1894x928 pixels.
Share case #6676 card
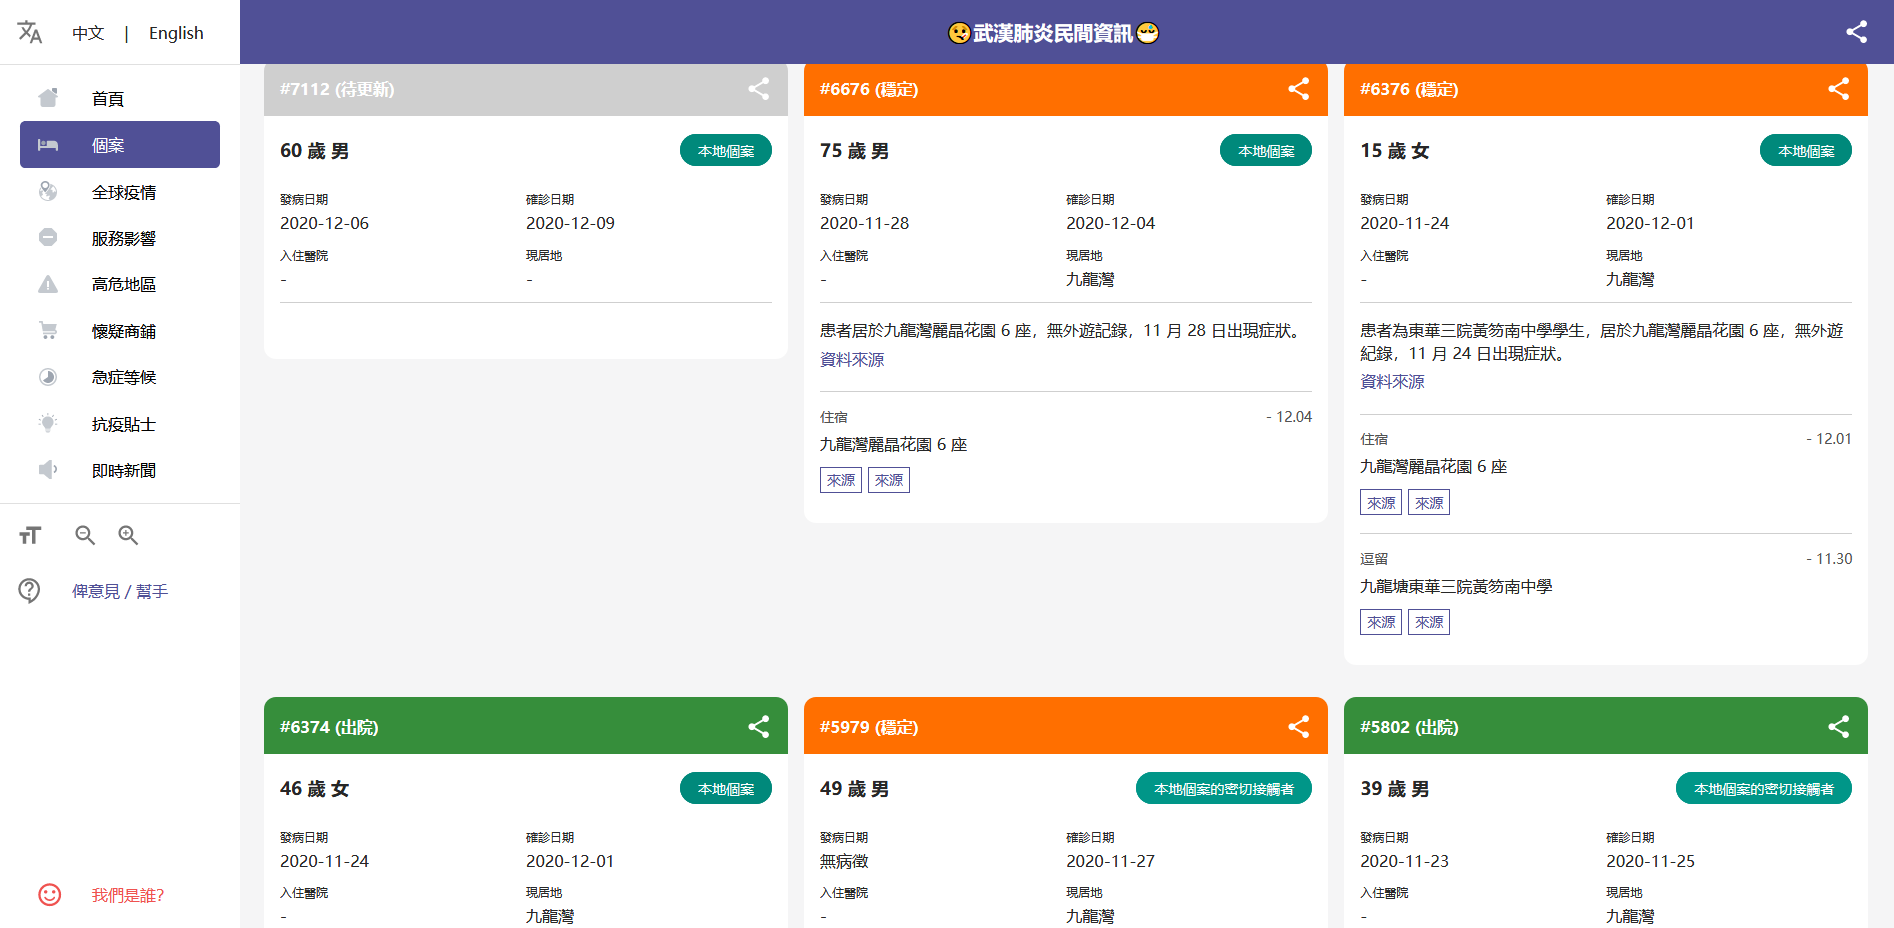click(1299, 89)
